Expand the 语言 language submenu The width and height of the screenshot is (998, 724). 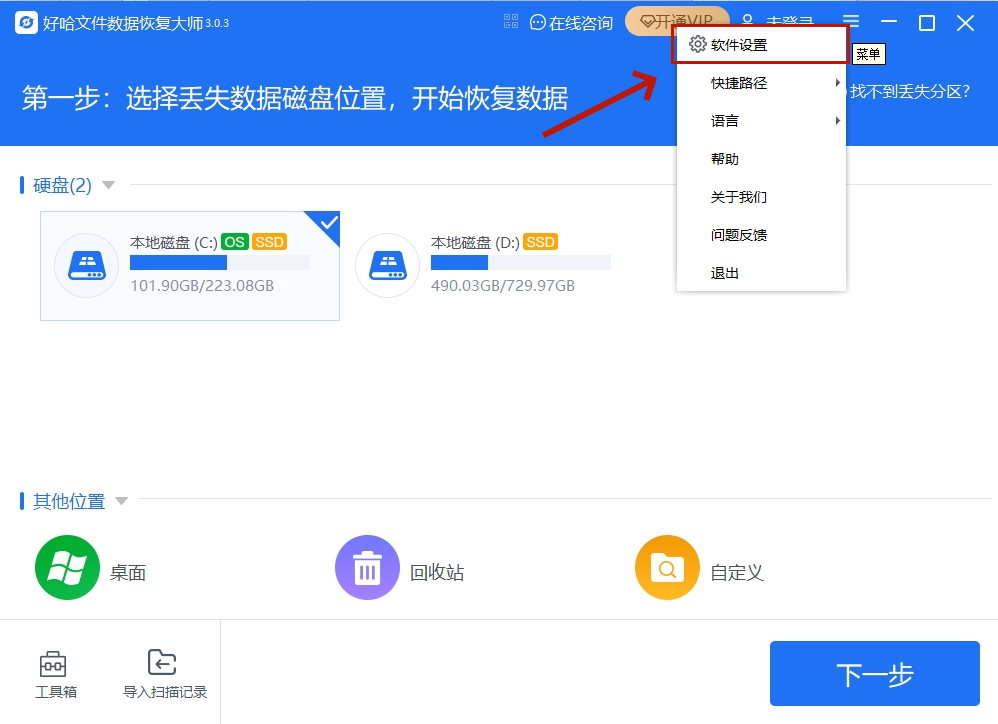[x=723, y=120]
